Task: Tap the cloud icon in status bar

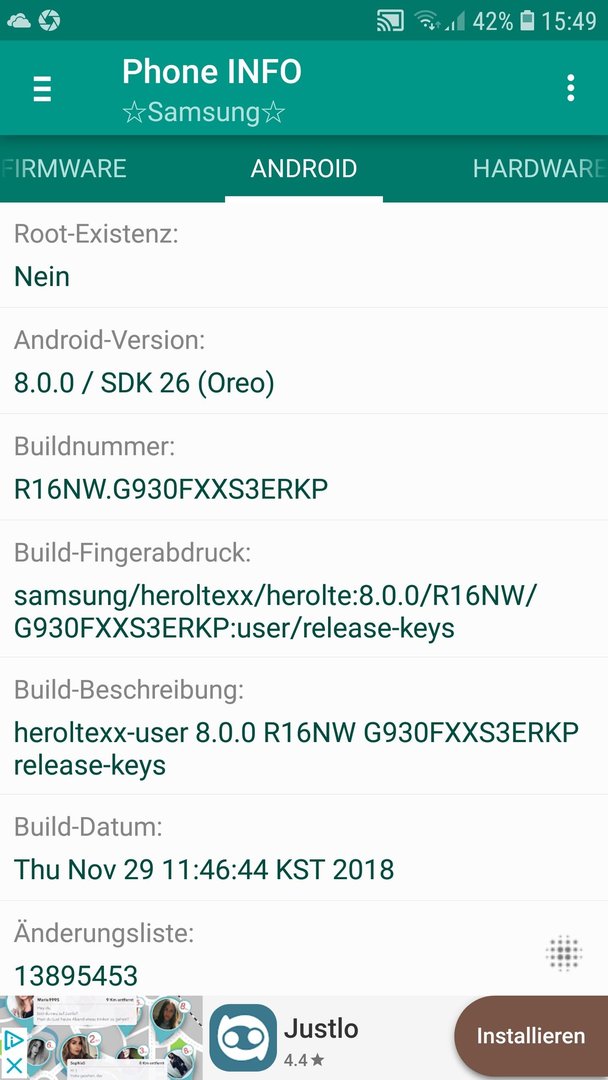Action: click(x=19, y=21)
